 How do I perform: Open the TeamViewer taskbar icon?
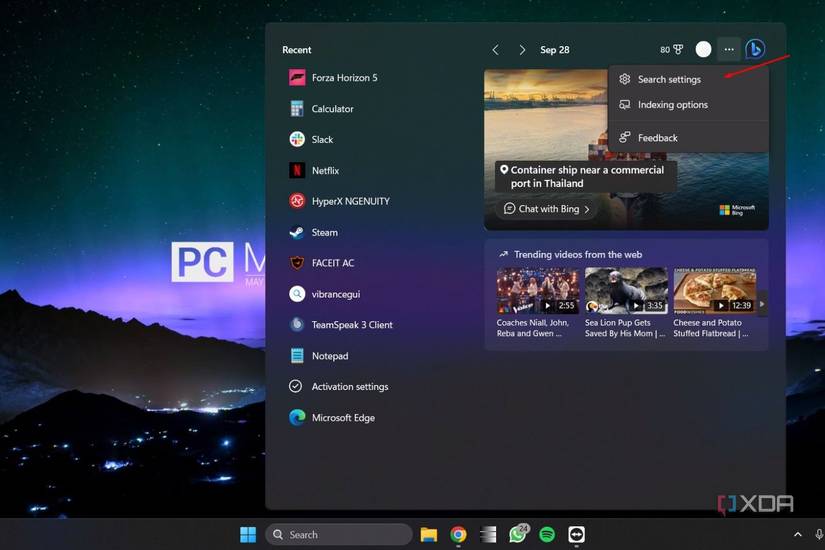coord(577,535)
